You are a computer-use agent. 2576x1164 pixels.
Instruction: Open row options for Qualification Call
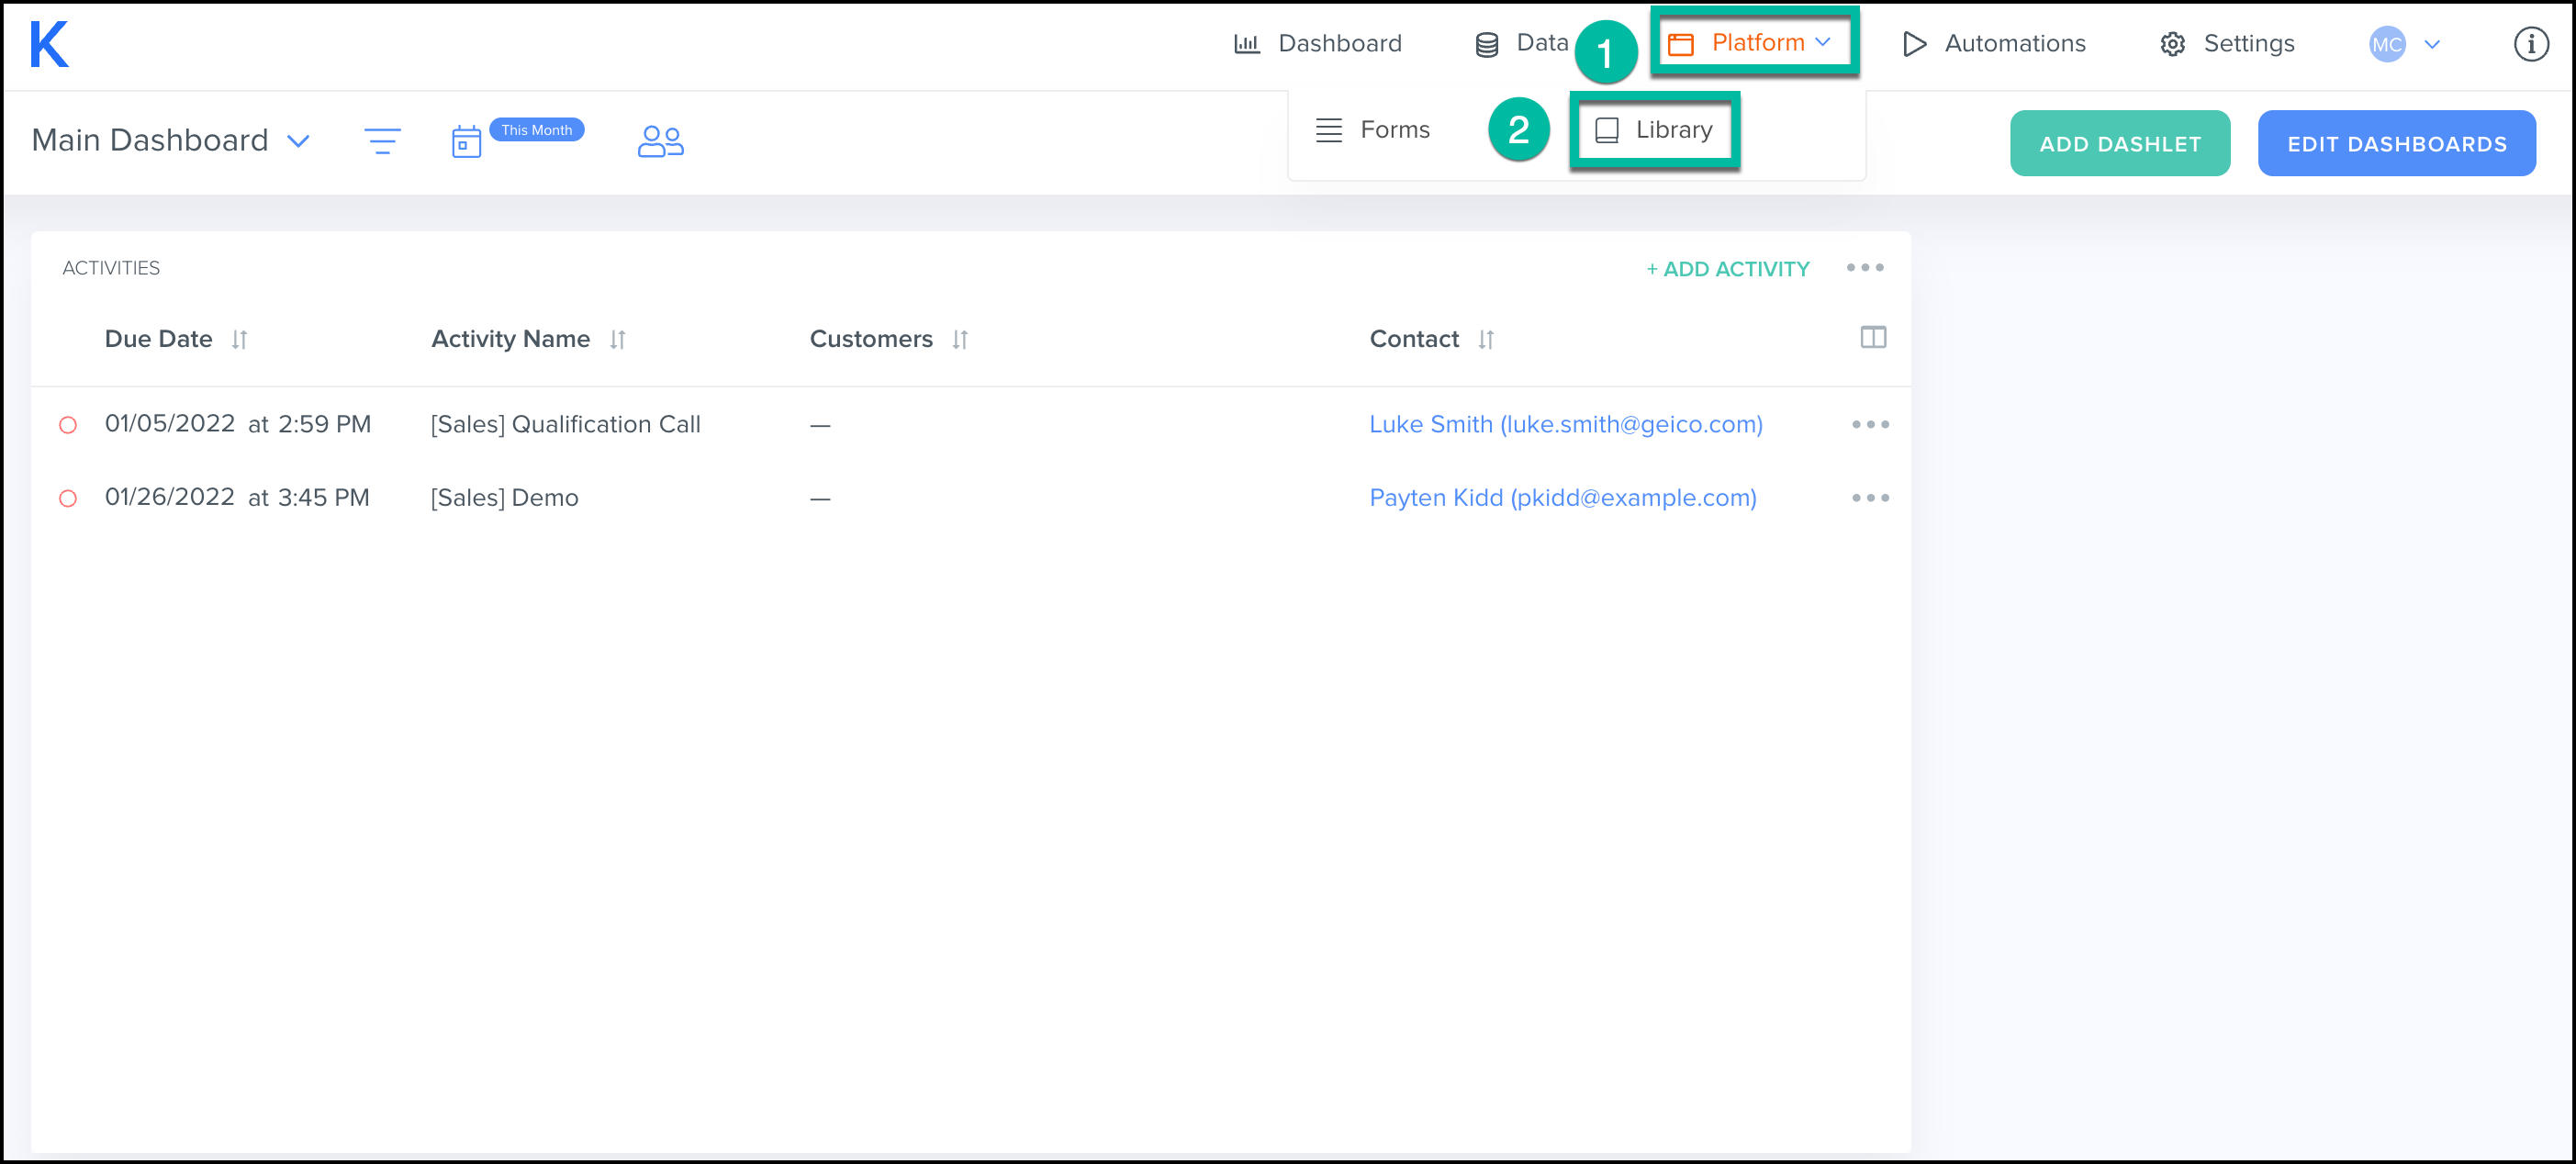click(1869, 425)
